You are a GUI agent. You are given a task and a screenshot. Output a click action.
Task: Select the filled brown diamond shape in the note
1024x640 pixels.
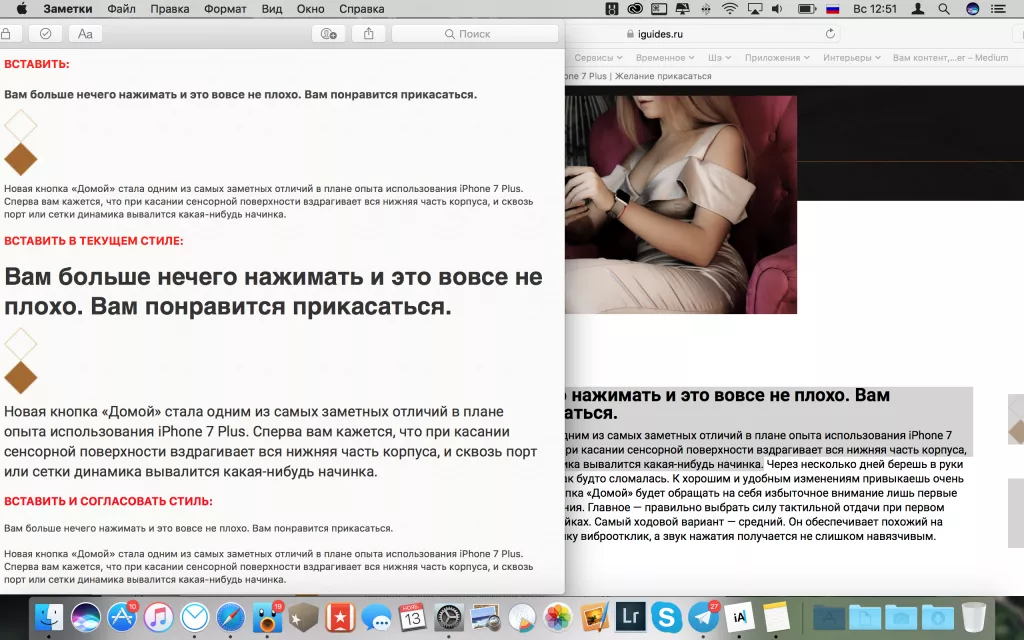click(20, 158)
